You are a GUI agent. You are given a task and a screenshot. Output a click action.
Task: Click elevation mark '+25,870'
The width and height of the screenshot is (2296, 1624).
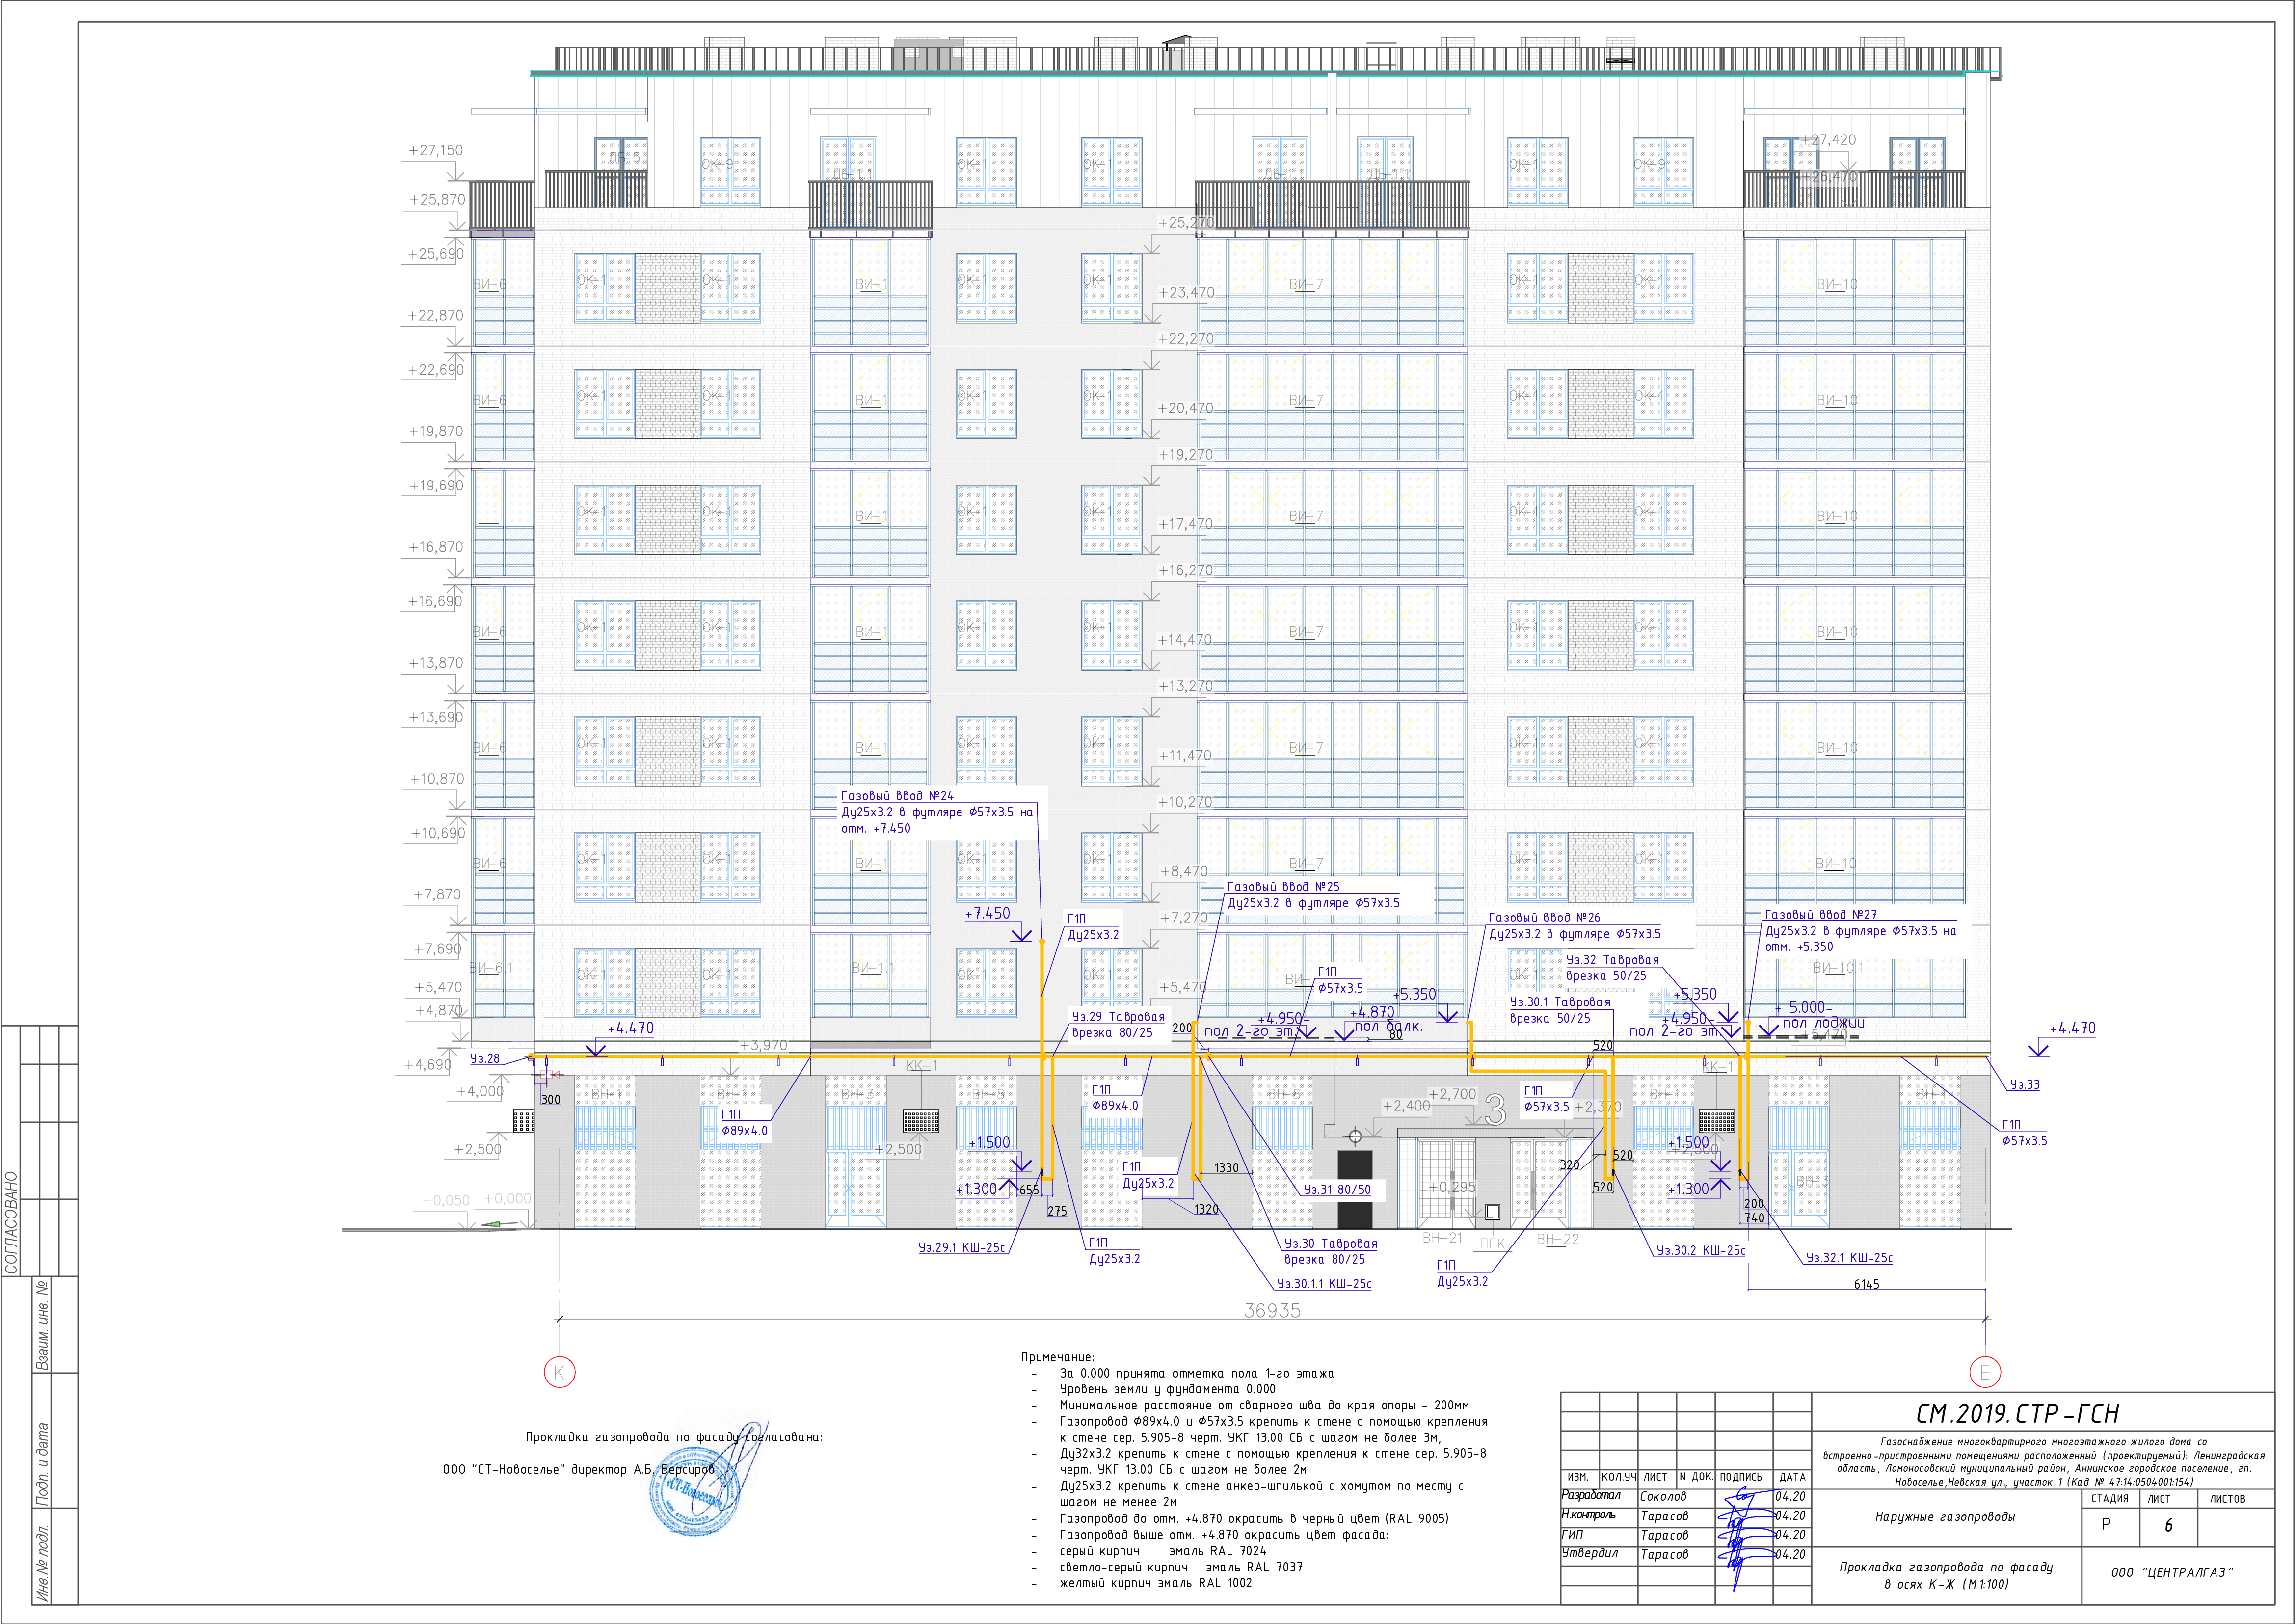[x=437, y=199]
